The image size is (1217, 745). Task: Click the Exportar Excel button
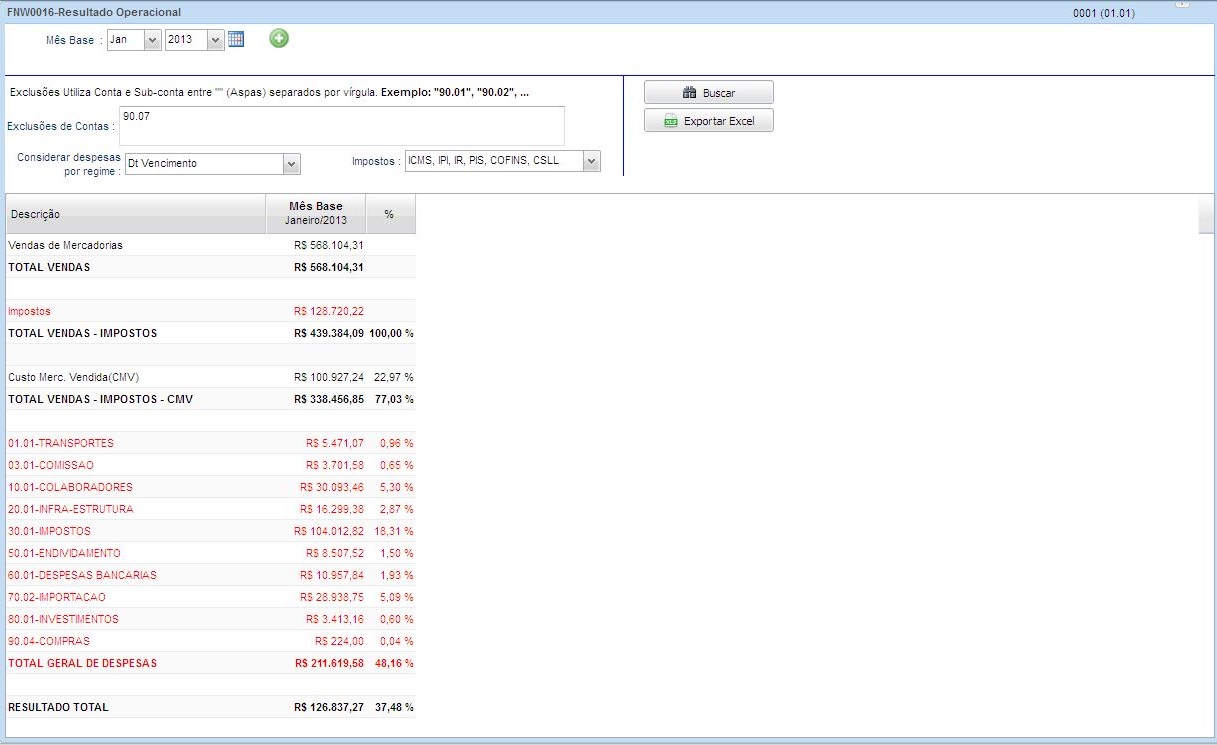tap(709, 121)
